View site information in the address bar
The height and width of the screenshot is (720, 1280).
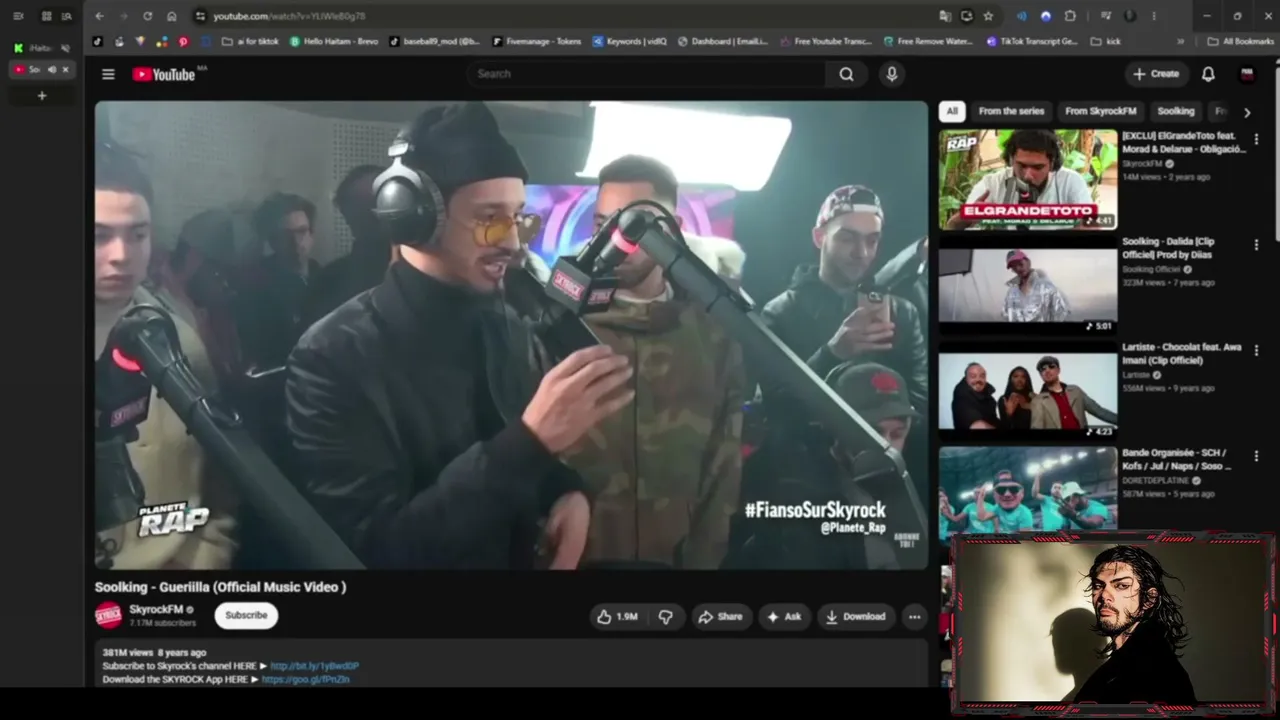pyautogui.click(x=200, y=16)
